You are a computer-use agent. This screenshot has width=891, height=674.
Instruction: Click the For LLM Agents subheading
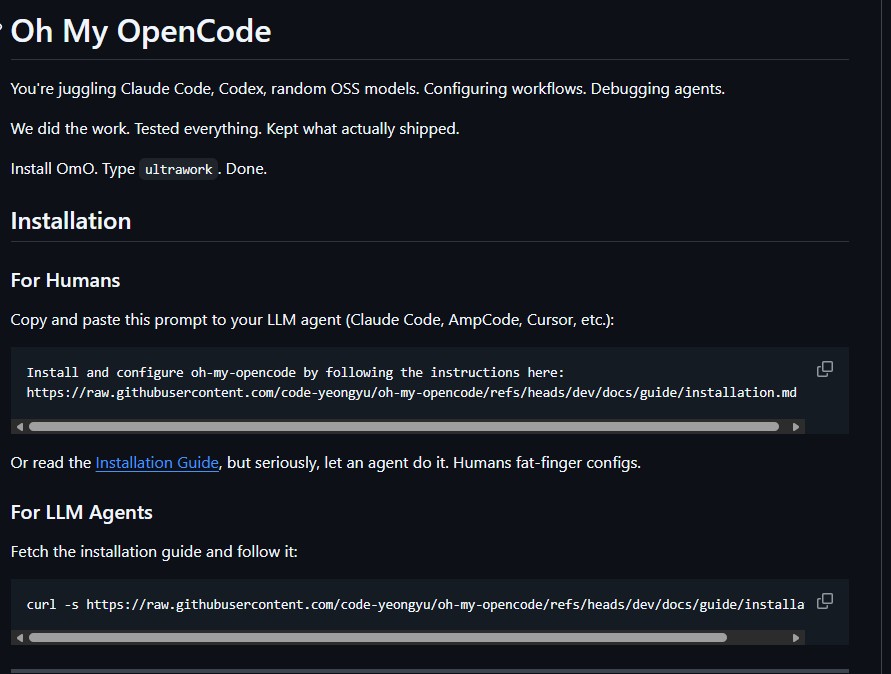pyautogui.click(x=81, y=512)
